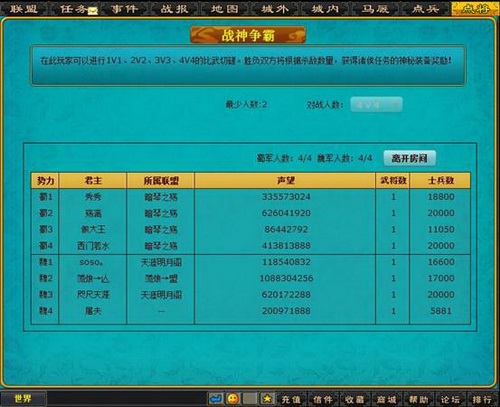Open the 地图 tab
The width and height of the screenshot is (500, 407).
[225, 9]
